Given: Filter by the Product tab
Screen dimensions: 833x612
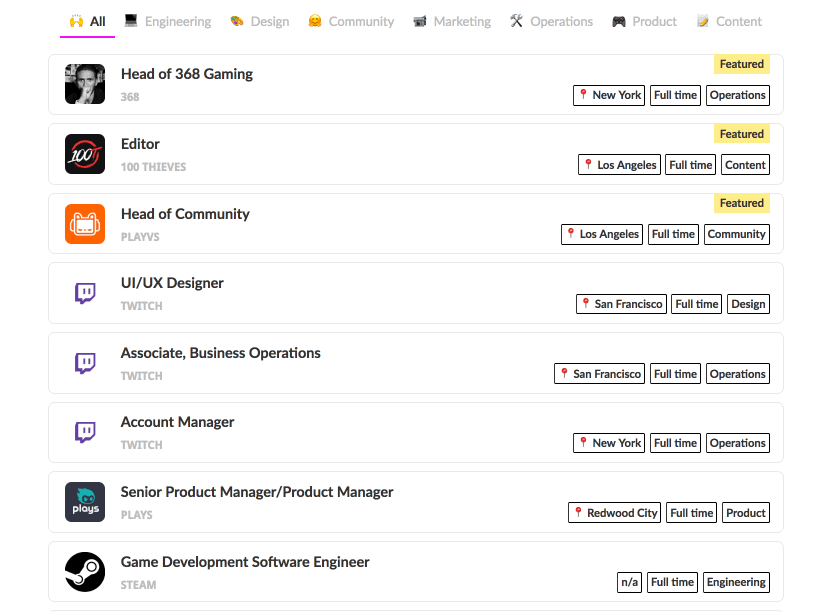Looking at the screenshot, I should [645, 21].
